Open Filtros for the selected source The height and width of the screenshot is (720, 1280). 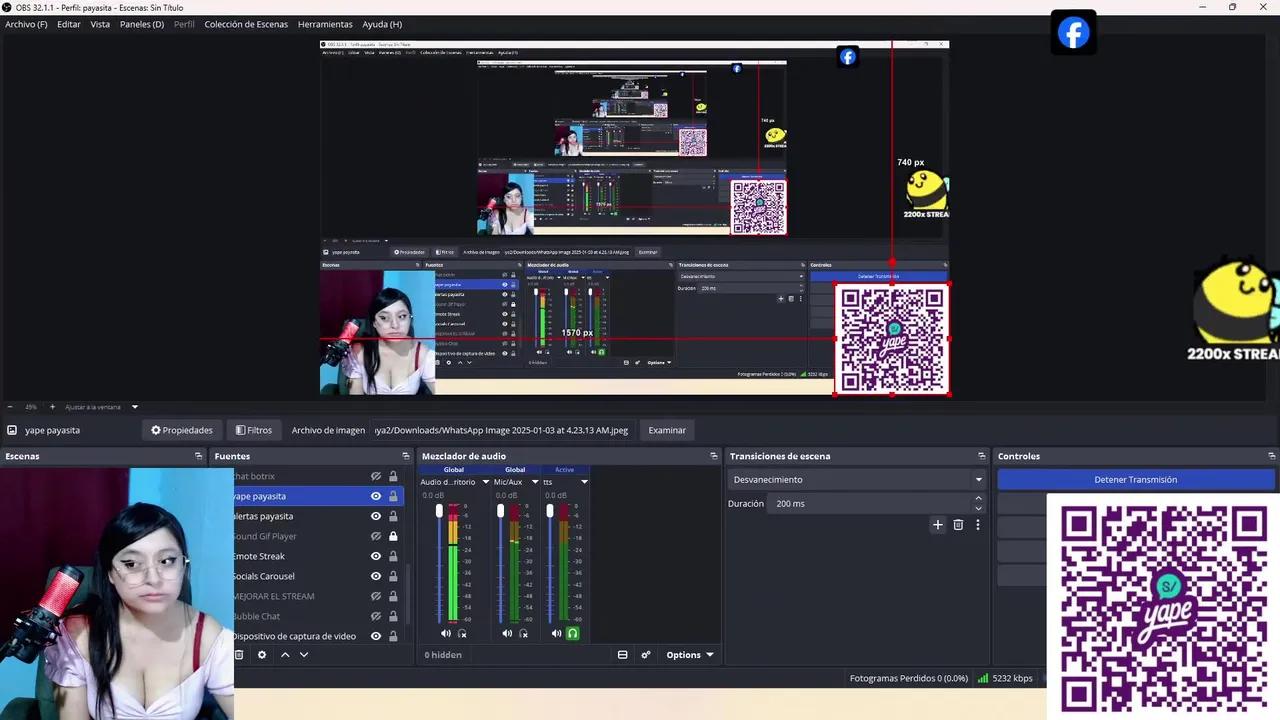[254, 430]
